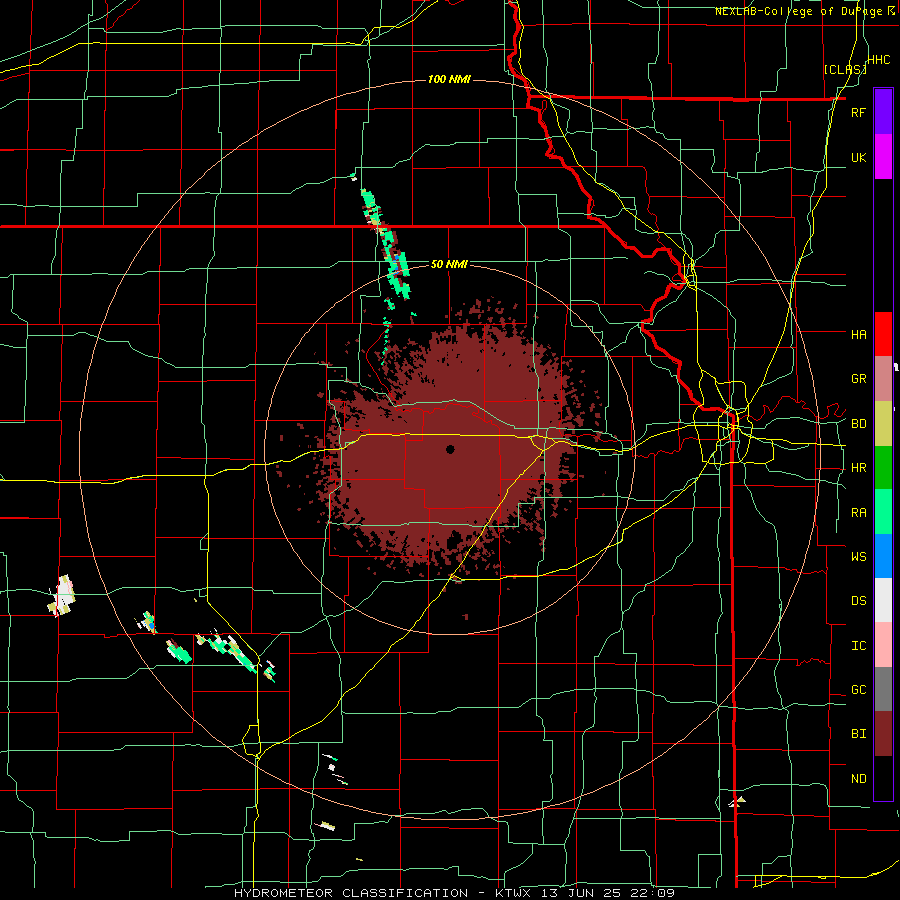Click the 50 NMI range ring label
Image resolution: width=900 pixels, height=900 pixels.
pos(449,265)
